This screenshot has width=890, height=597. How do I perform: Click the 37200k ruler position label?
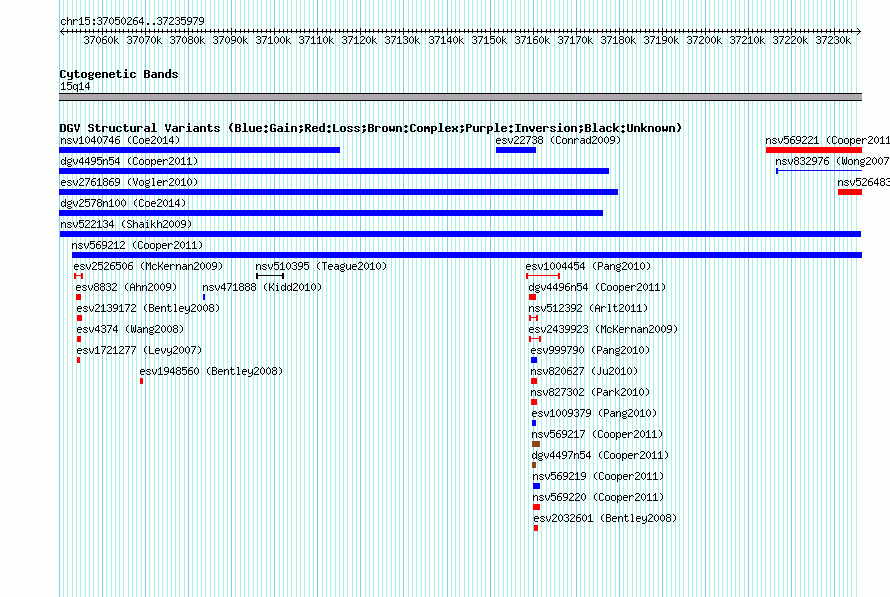tap(704, 40)
